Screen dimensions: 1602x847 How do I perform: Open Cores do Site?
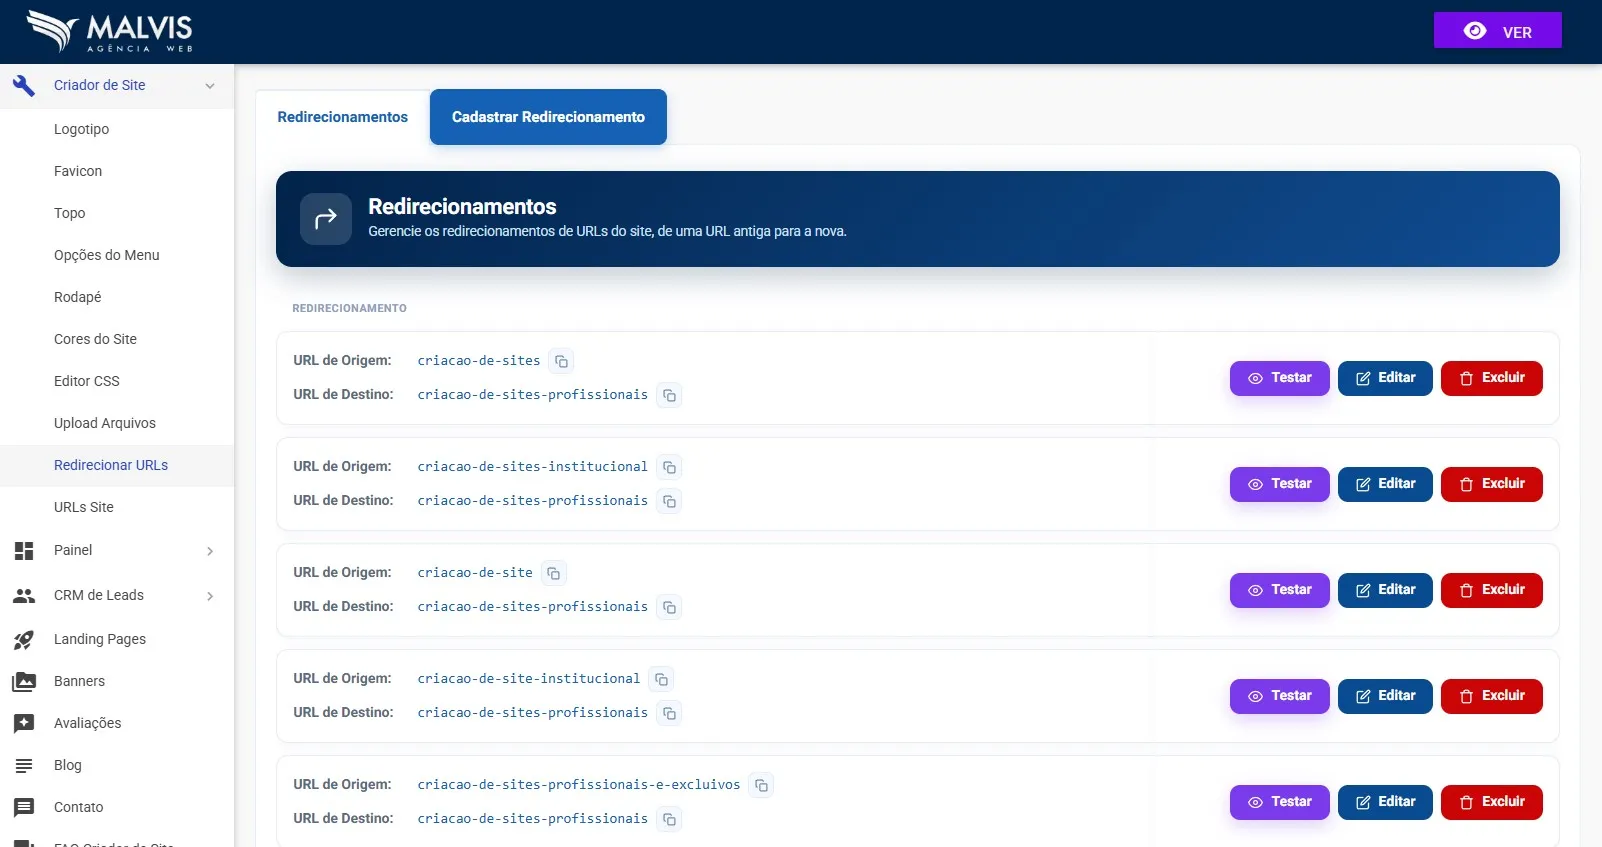[x=117, y=339]
